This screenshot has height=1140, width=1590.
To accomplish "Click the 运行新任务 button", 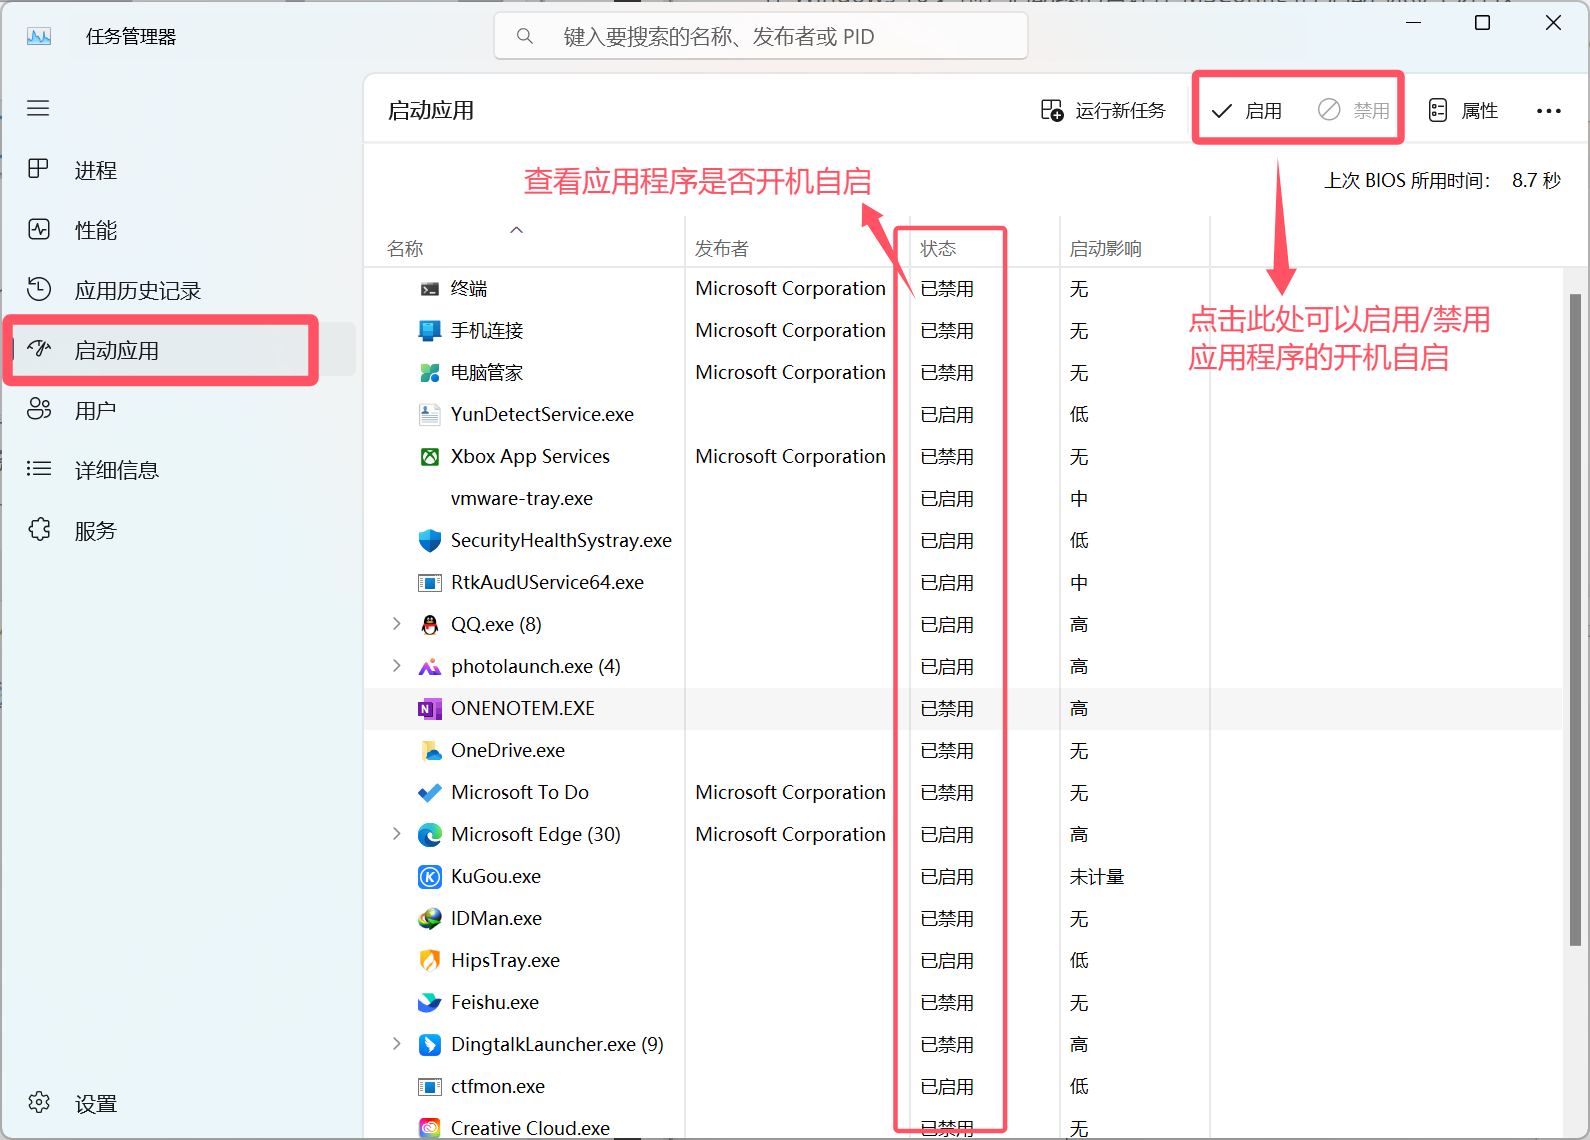I will coord(1103,111).
